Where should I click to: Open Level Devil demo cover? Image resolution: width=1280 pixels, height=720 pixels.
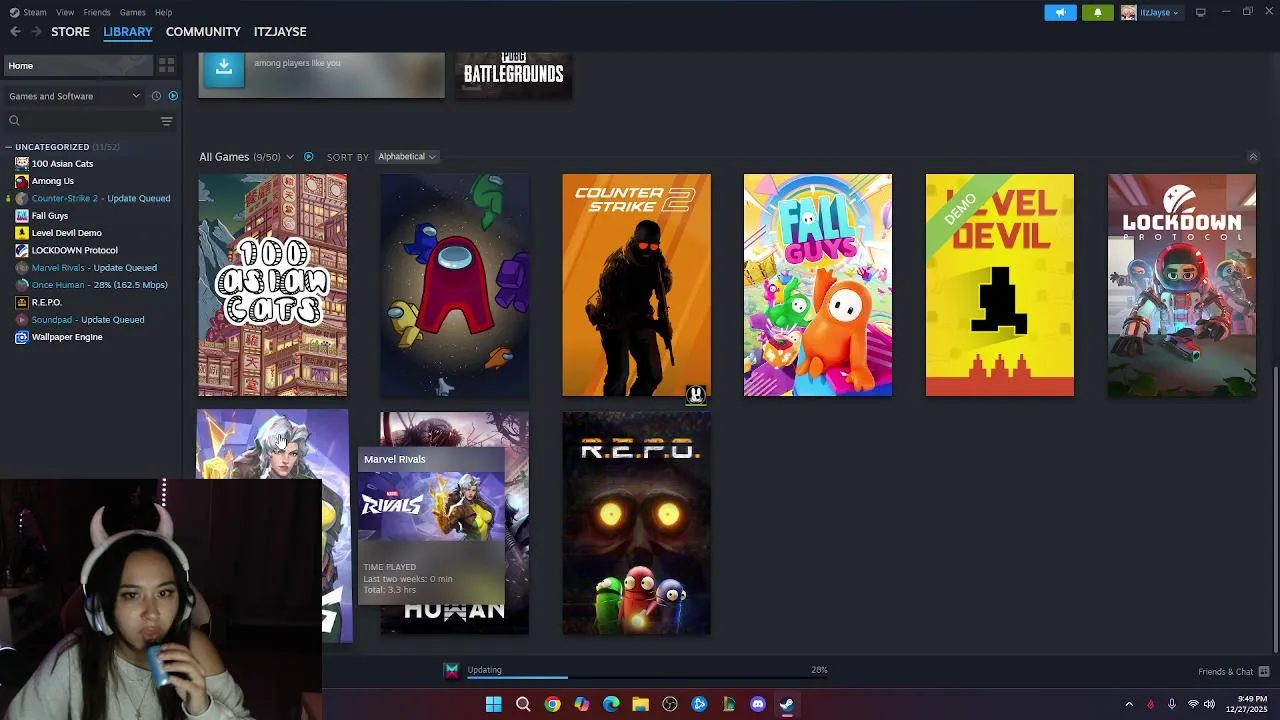[1000, 285]
